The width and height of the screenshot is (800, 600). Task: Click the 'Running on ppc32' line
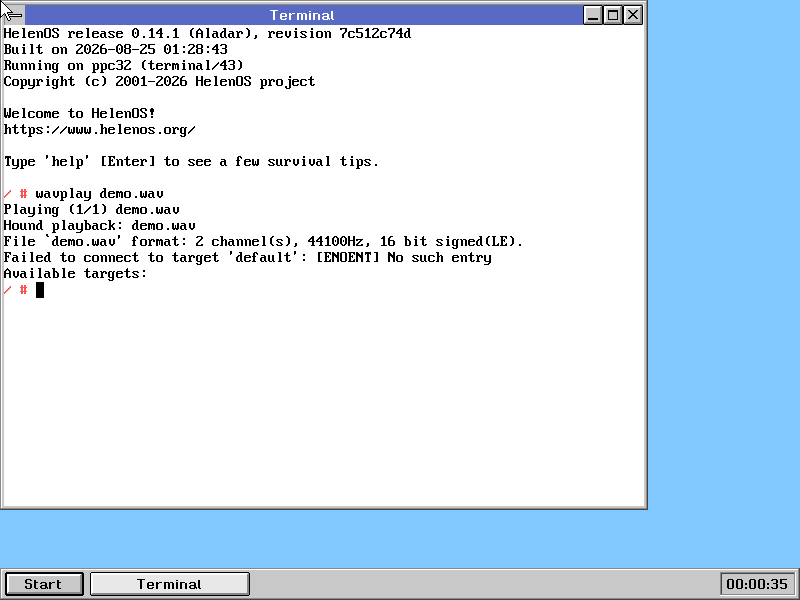pos(123,65)
